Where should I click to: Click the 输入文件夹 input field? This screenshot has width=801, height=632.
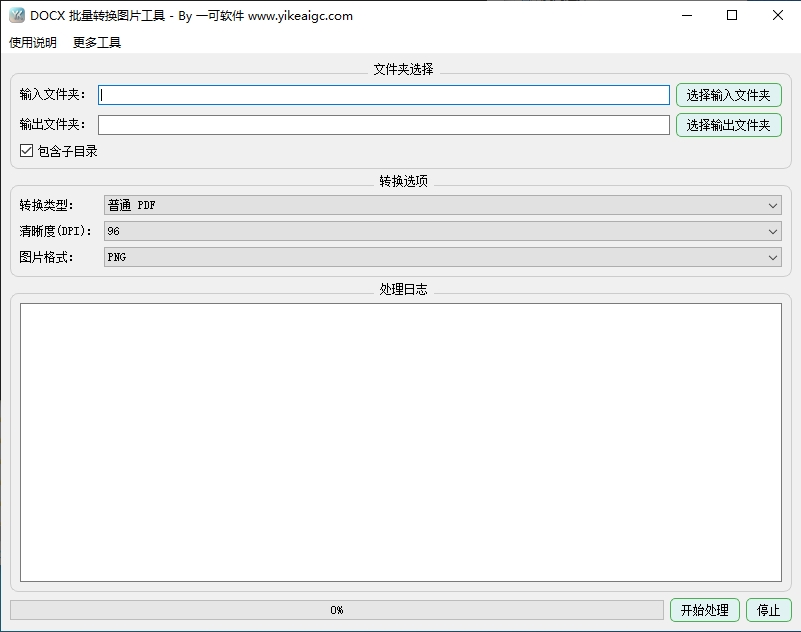[385, 94]
